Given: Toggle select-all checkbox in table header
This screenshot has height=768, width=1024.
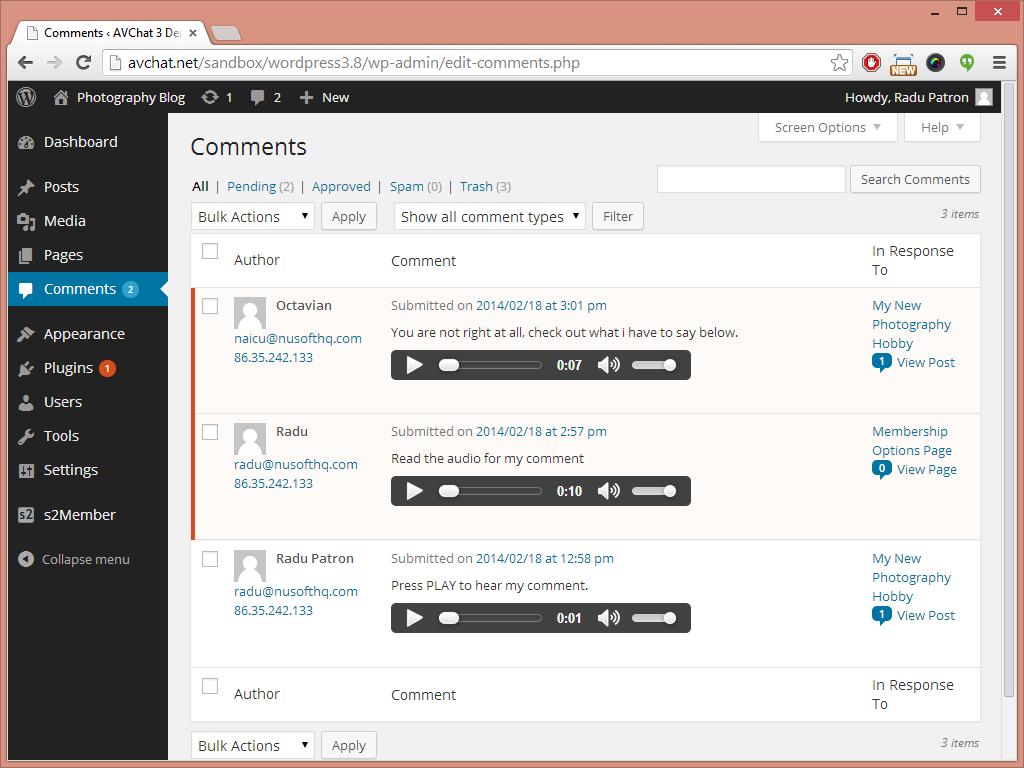Looking at the screenshot, I should click(210, 251).
